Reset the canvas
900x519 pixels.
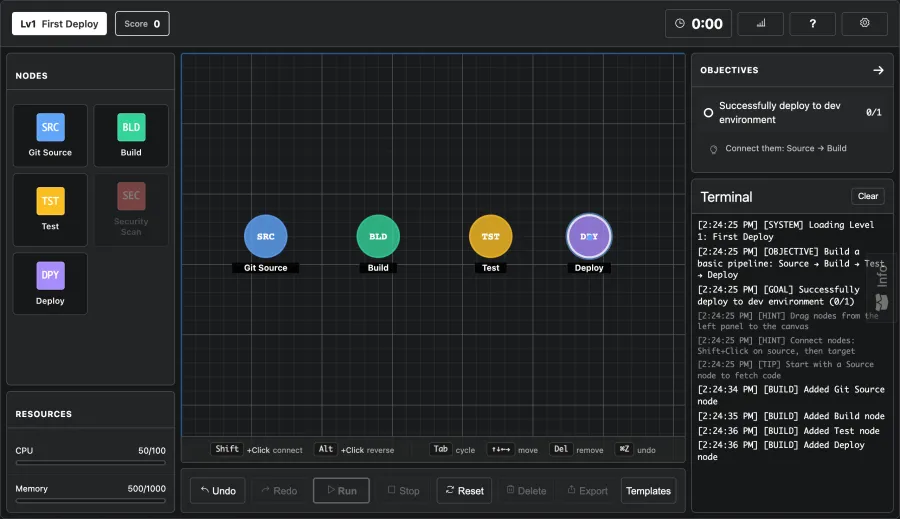pos(464,491)
